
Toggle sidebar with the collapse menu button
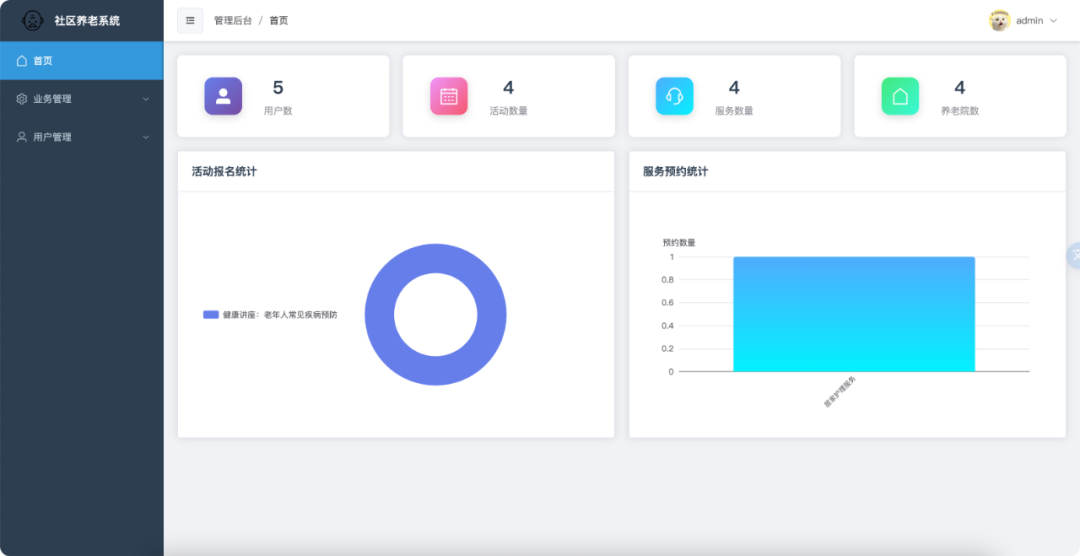point(190,21)
